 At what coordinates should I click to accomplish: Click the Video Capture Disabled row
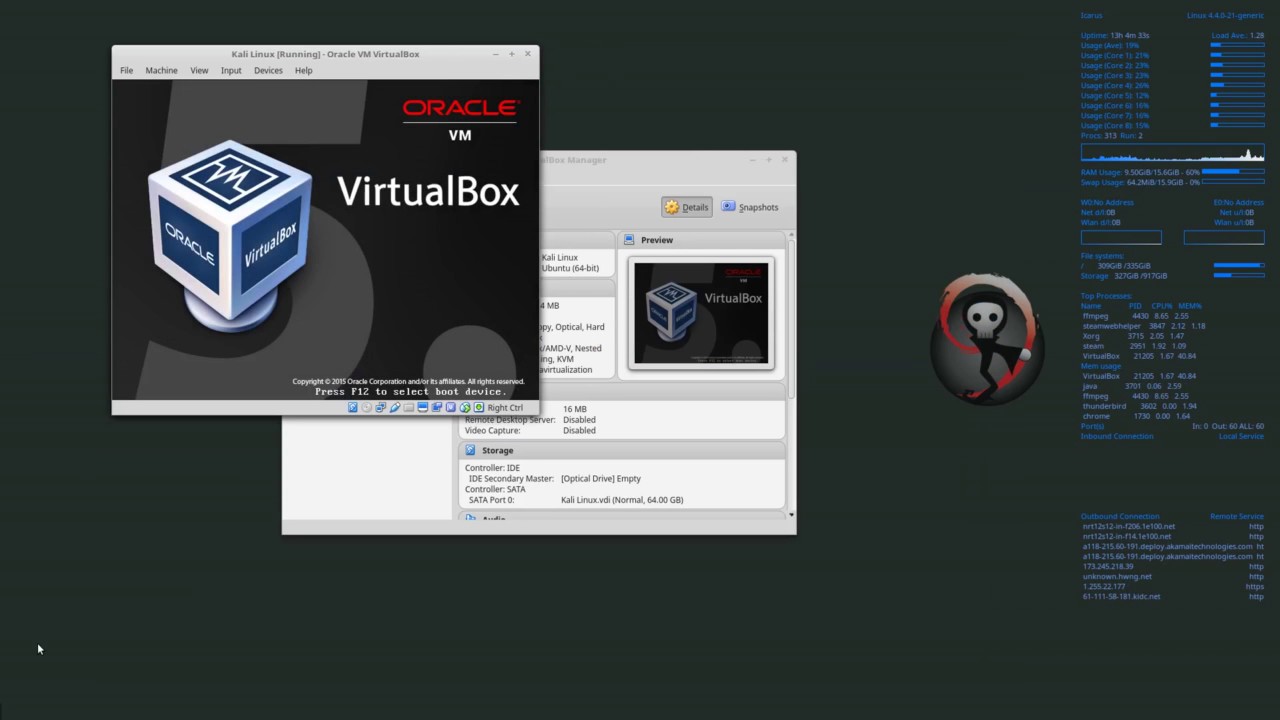[x=530, y=430]
